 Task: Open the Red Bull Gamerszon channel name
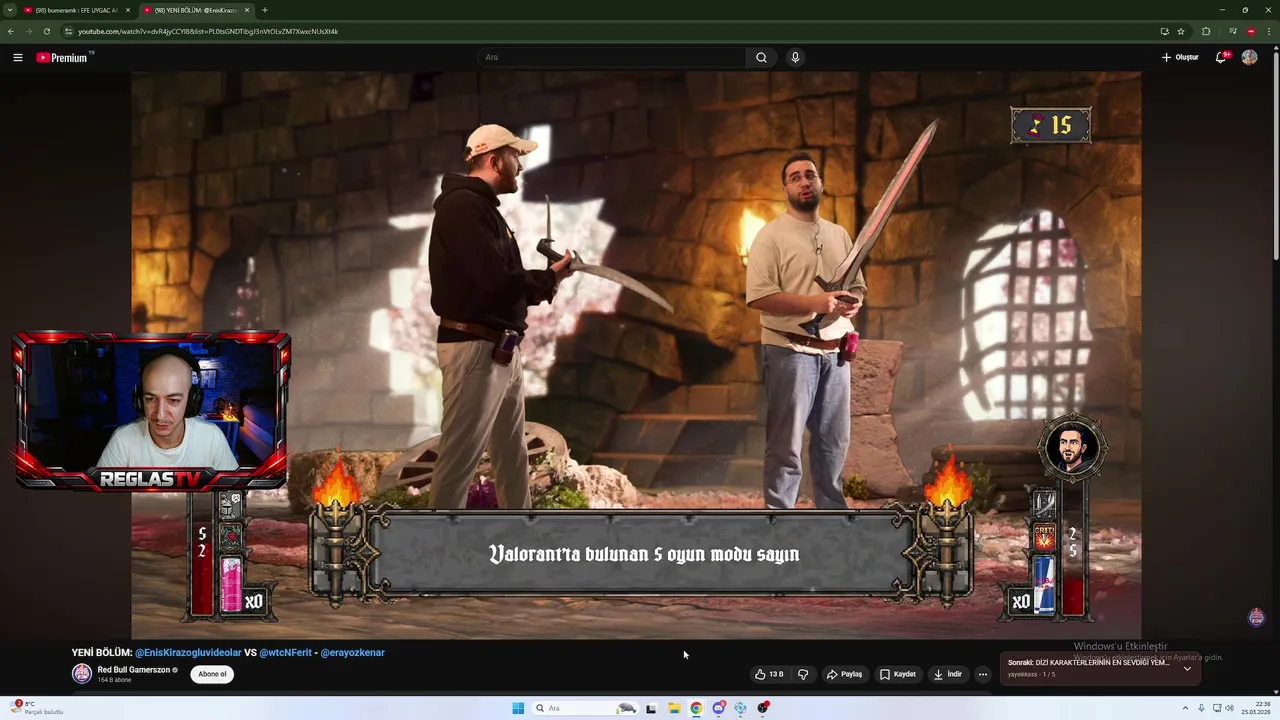coord(133,669)
